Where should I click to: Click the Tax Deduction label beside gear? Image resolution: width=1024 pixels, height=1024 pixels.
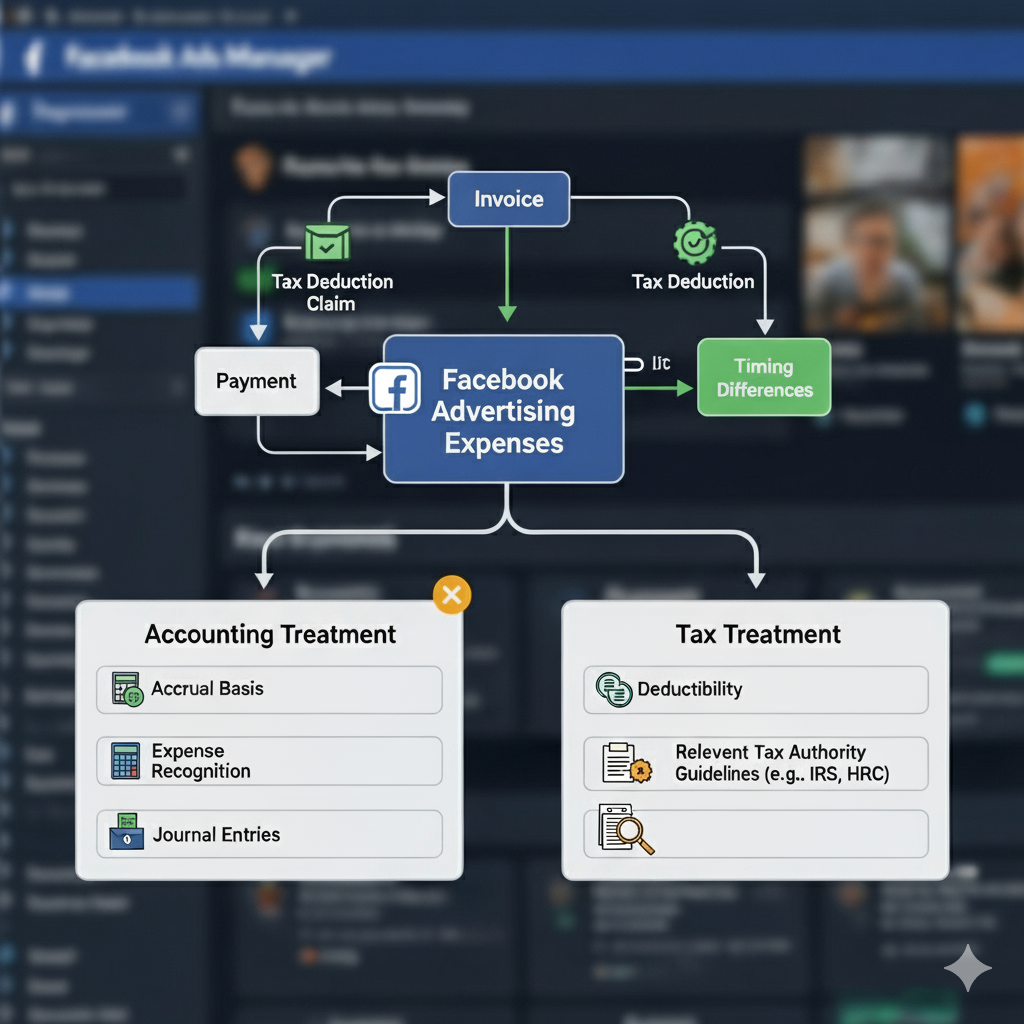(x=693, y=281)
